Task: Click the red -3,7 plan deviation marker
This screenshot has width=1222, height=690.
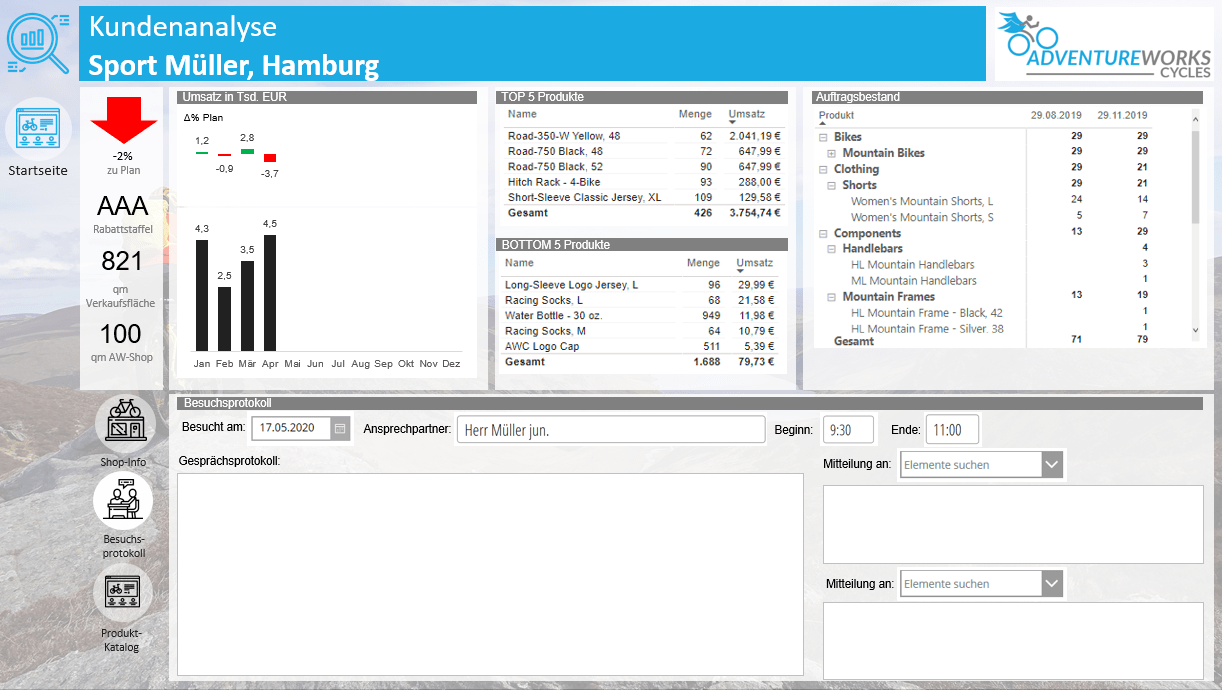Action: coord(270,158)
